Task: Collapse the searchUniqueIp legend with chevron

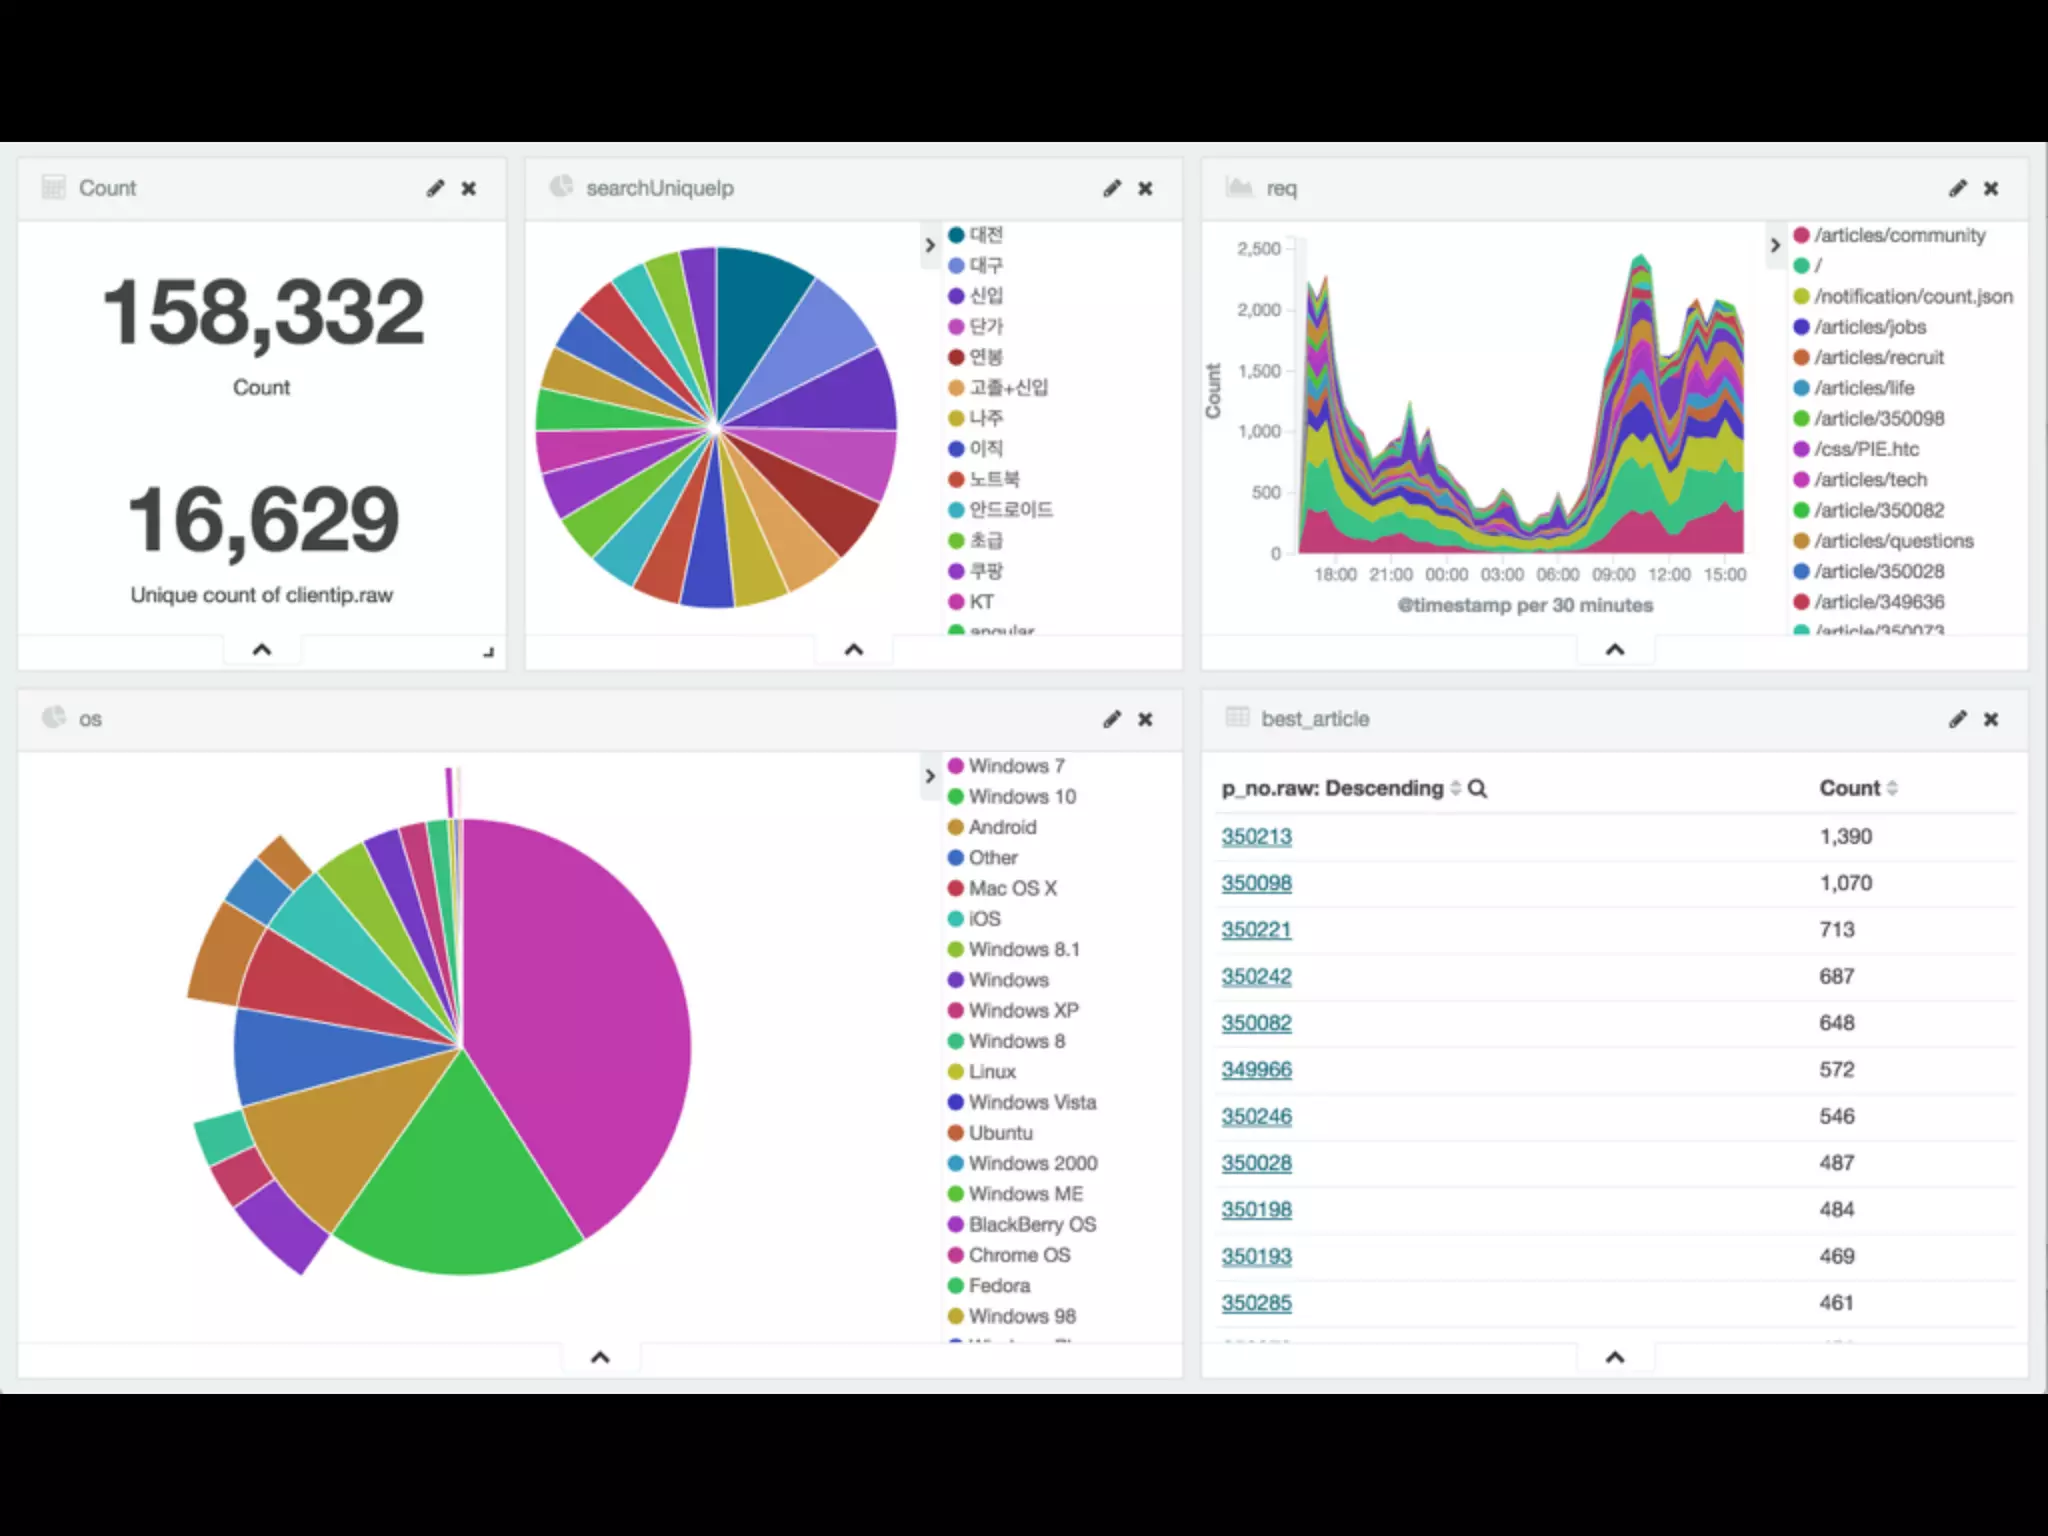Action: [930, 245]
